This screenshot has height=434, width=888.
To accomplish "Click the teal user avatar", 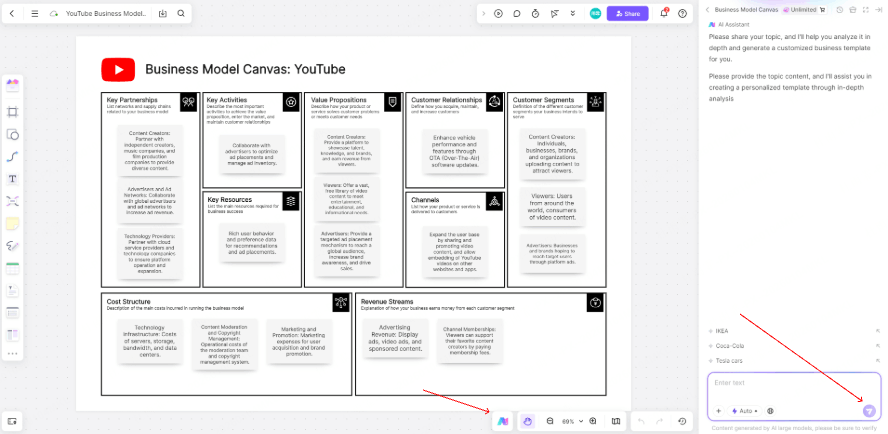I will point(595,14).
